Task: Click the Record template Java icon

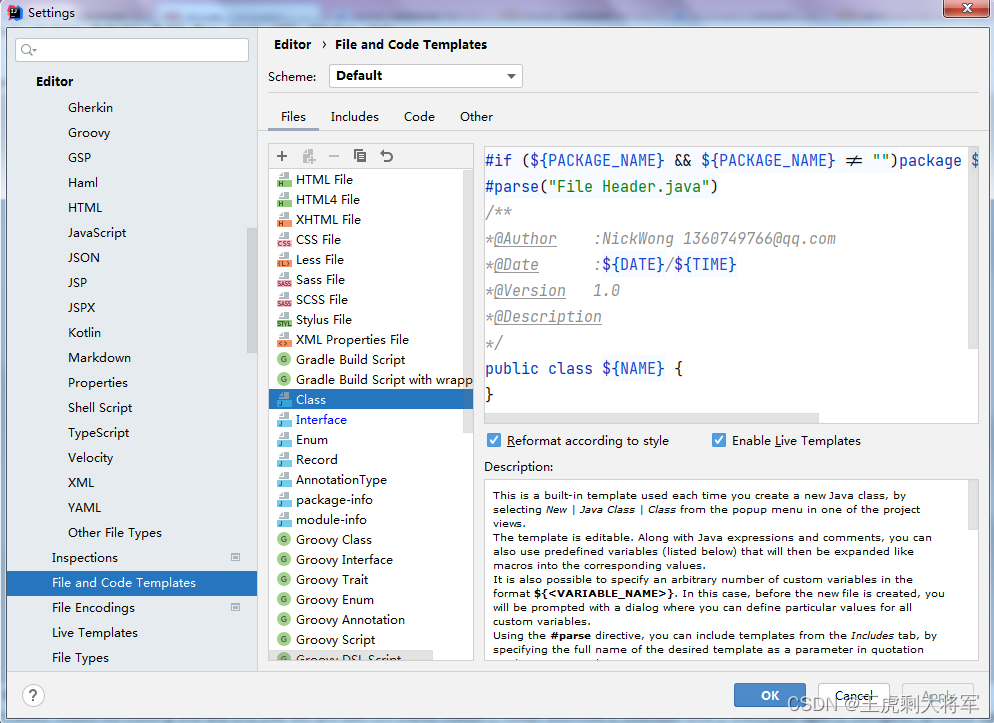Action: pos(284,460)
